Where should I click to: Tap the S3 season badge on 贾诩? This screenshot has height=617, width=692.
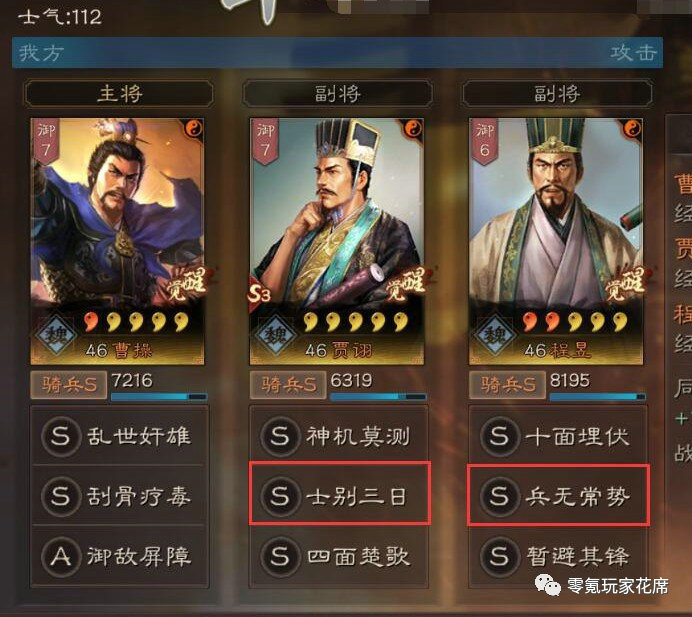(x=260, y=293)
